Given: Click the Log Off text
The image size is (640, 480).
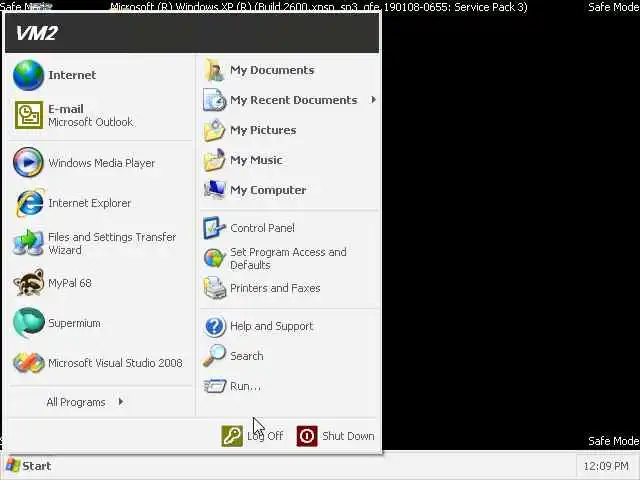Looking at the screenshot, I should (265, 436).
